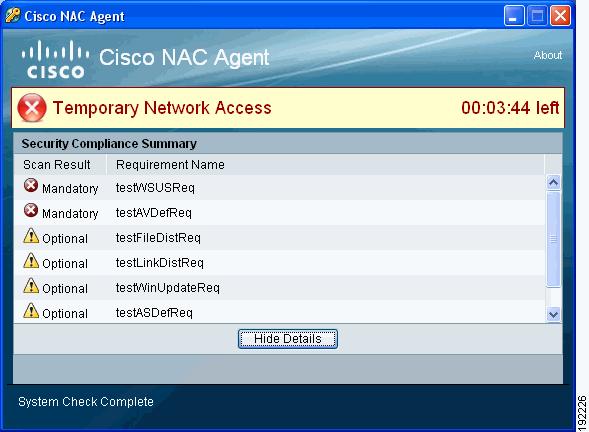Screen dimensions: 589x432
Task: Click the Temporary Network Access heading
Action: coord(162,108)
